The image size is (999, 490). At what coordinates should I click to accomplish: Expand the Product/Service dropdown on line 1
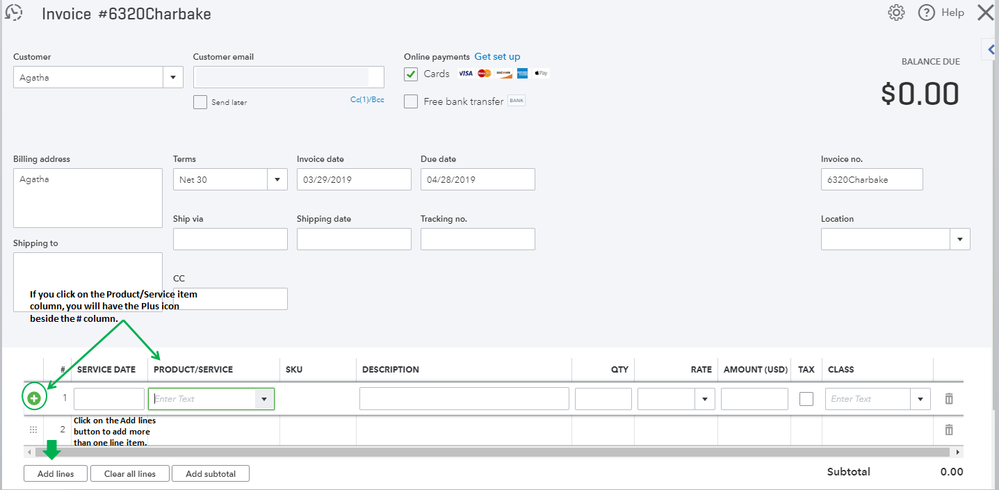click(x=264, y=399)
